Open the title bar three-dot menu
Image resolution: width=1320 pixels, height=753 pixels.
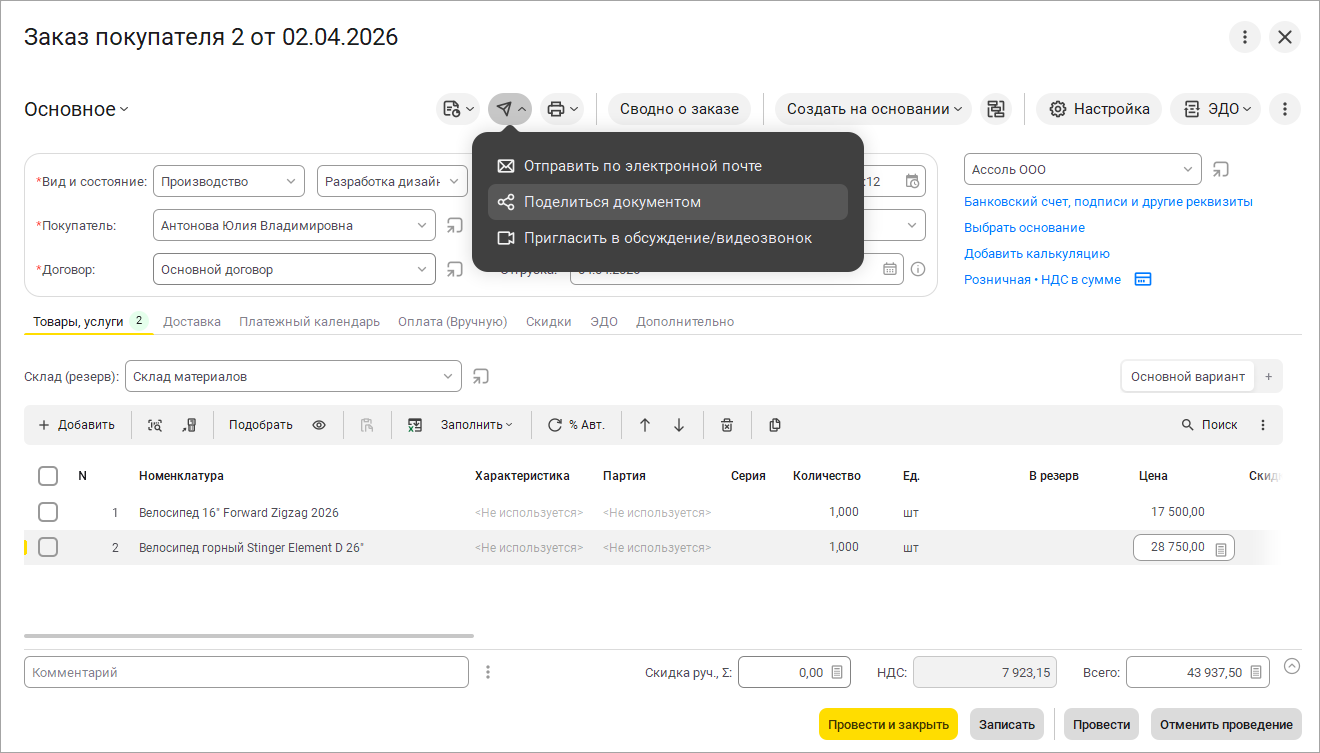coord(1245,37)
